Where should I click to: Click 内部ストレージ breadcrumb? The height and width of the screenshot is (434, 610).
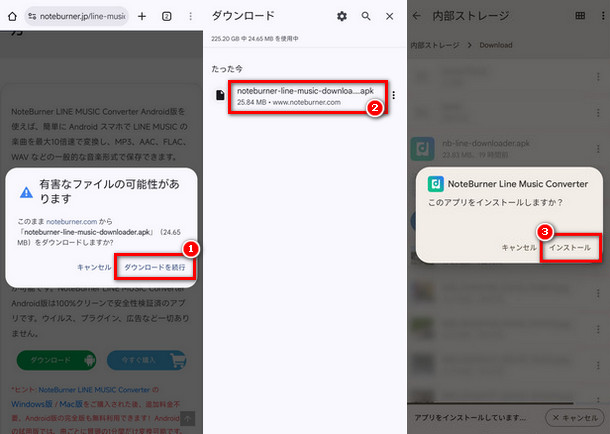435,45
